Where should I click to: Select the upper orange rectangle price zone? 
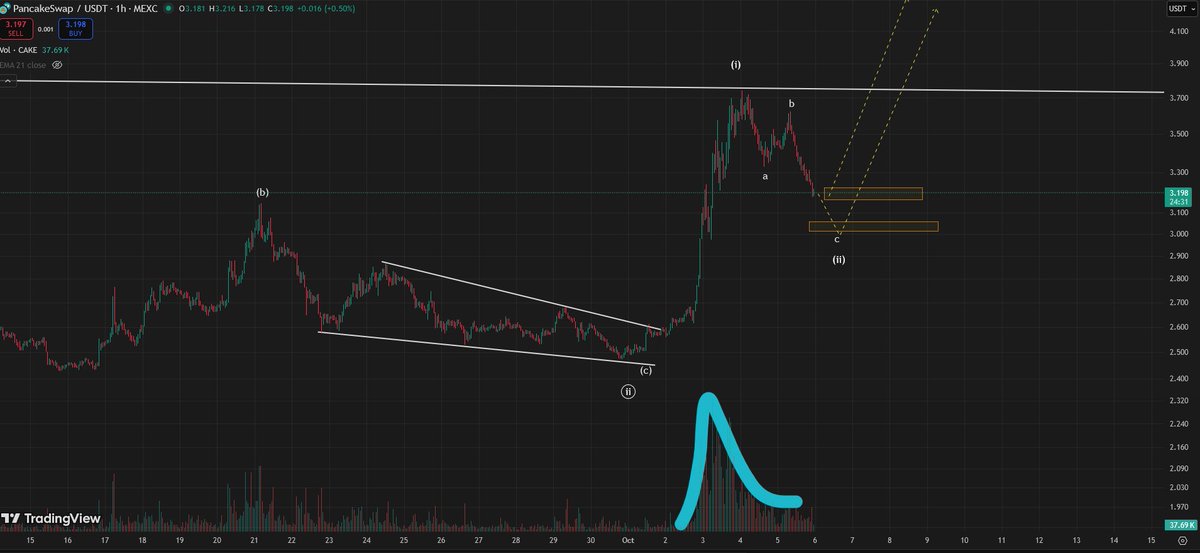pos(873,193)
